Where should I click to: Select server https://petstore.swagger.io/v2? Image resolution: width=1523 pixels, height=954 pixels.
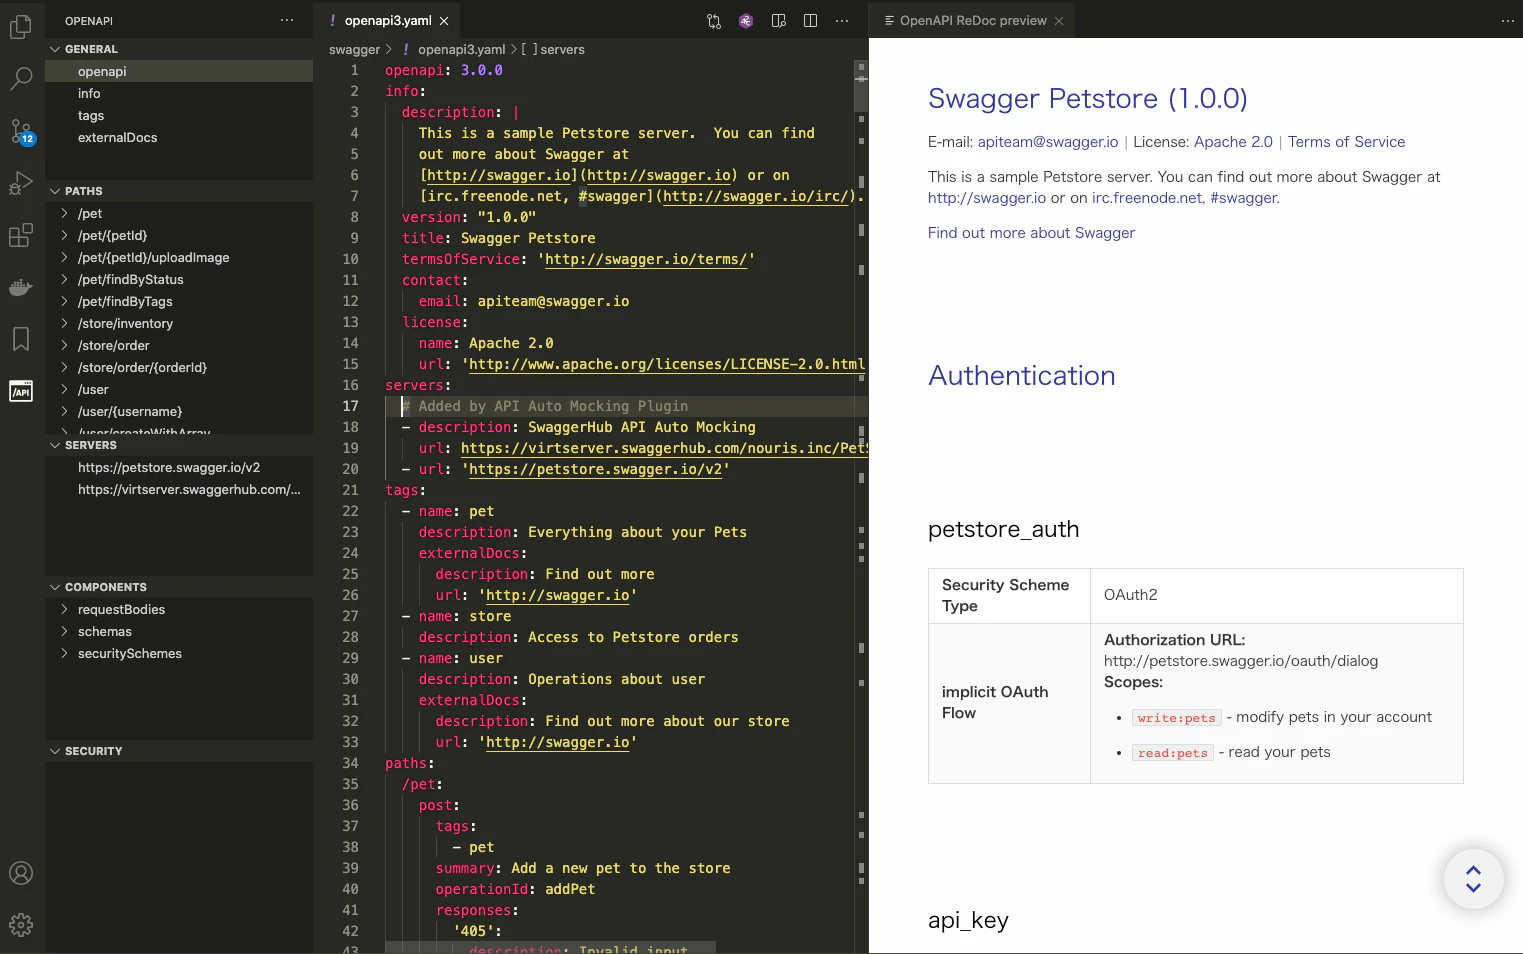point(179,467)
